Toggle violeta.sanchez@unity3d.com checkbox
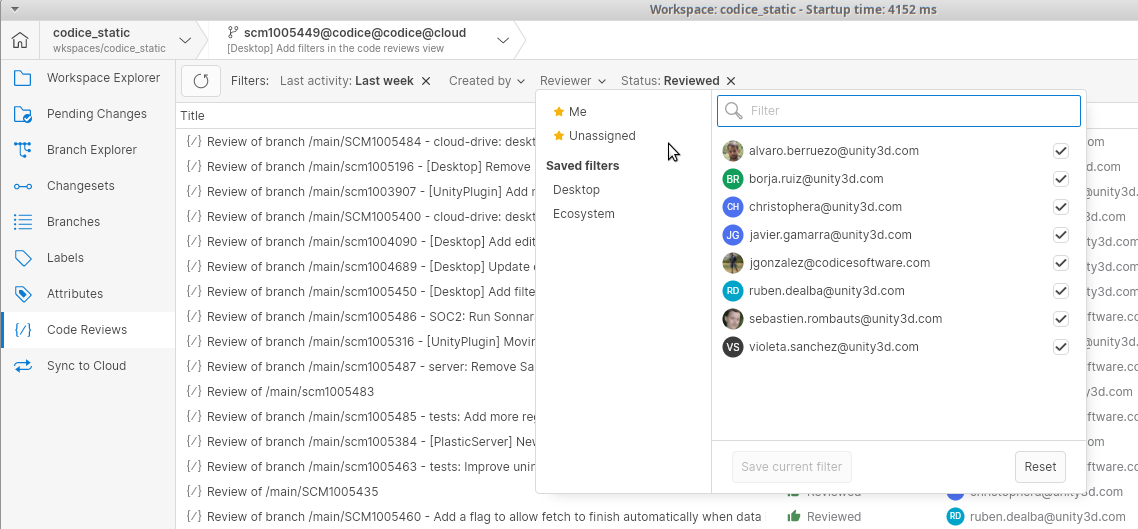1138x529 pixels. [1060, 347]
